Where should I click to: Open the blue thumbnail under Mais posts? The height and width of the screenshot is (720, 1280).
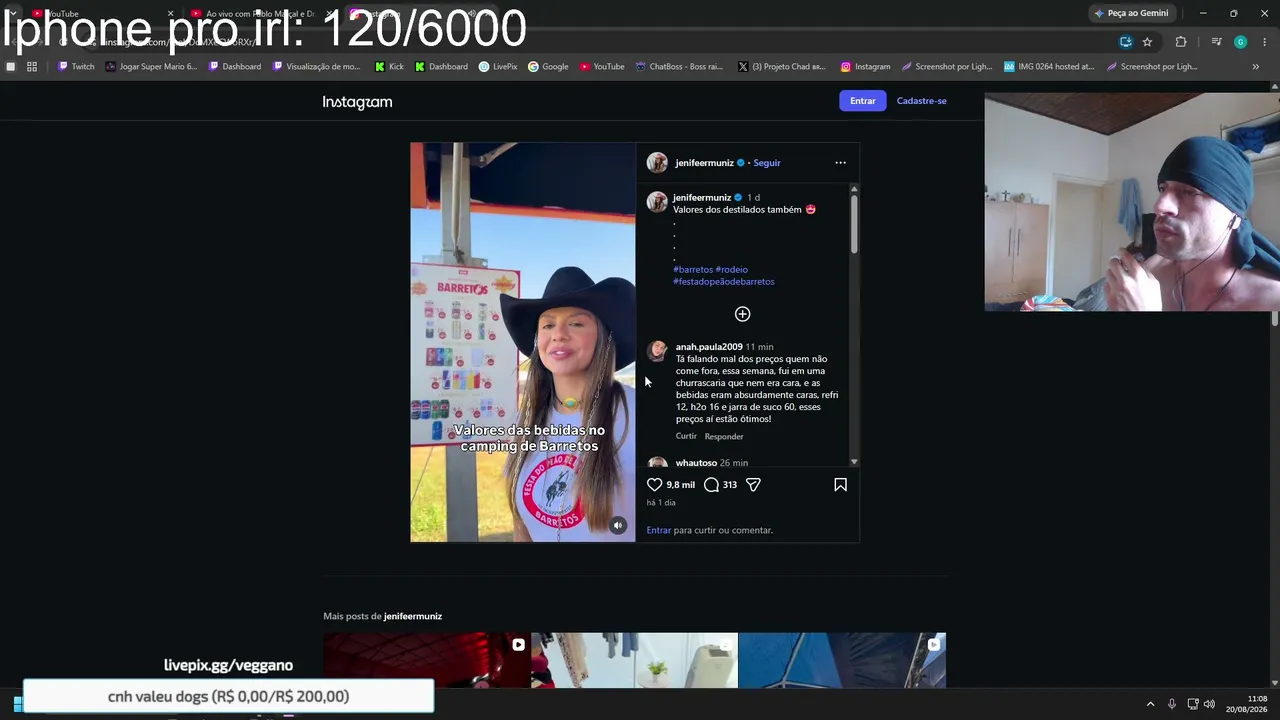pos(842,660)
